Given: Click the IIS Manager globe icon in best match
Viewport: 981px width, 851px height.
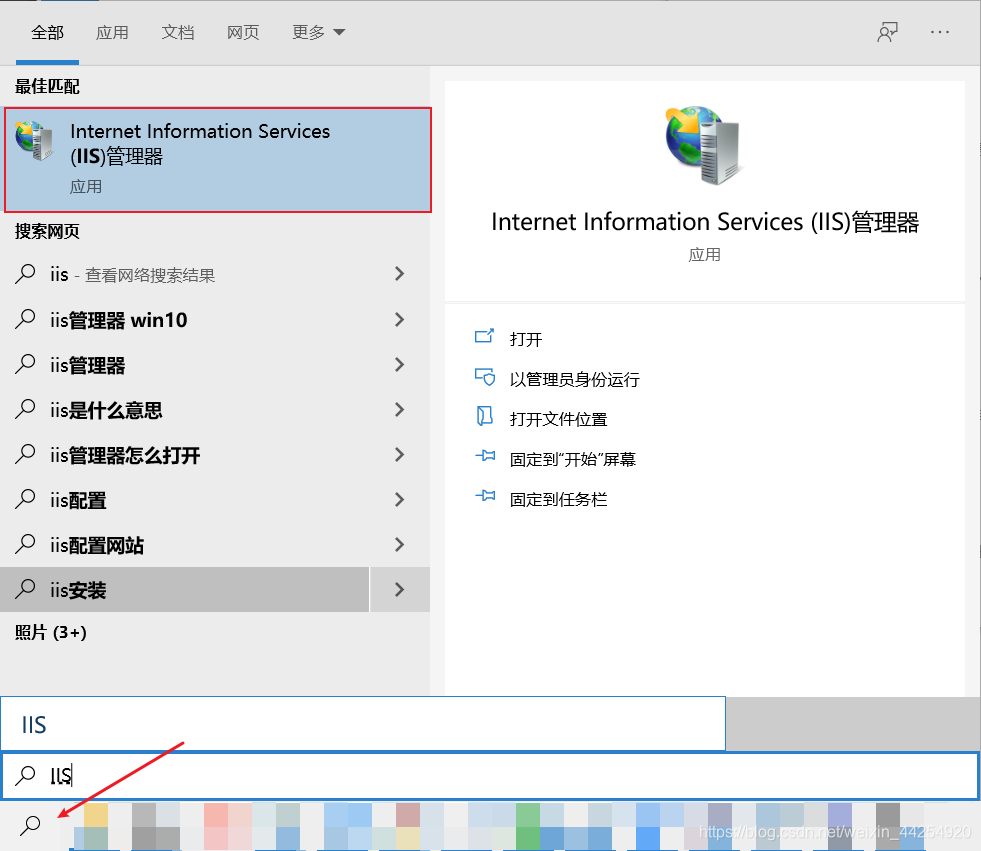Looking at the screenshot, I should tap(35, 141).
